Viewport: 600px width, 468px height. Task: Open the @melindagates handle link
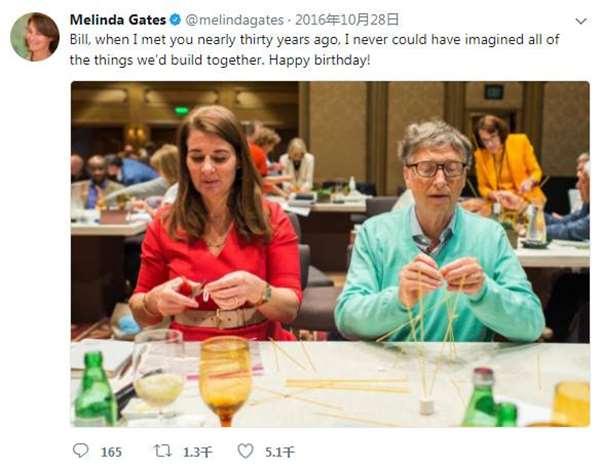234,20
